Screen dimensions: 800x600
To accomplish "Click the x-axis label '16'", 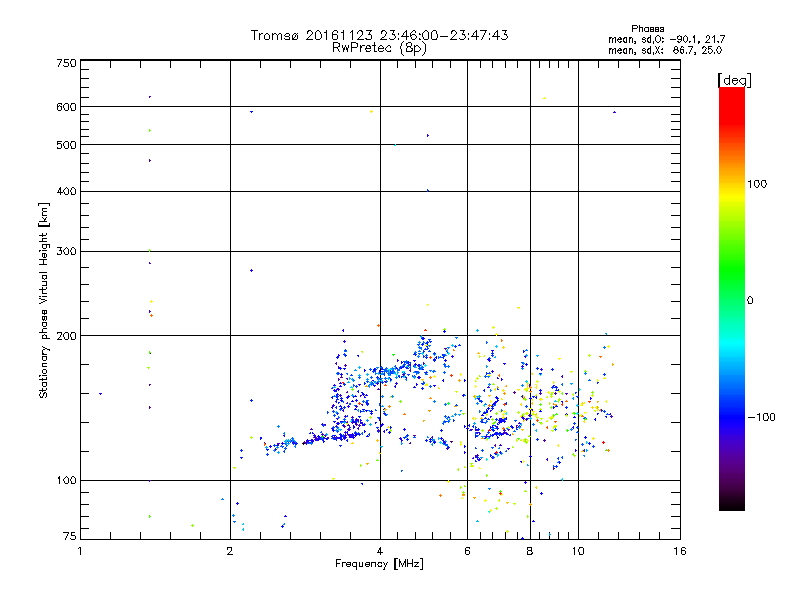I will 680,551.
